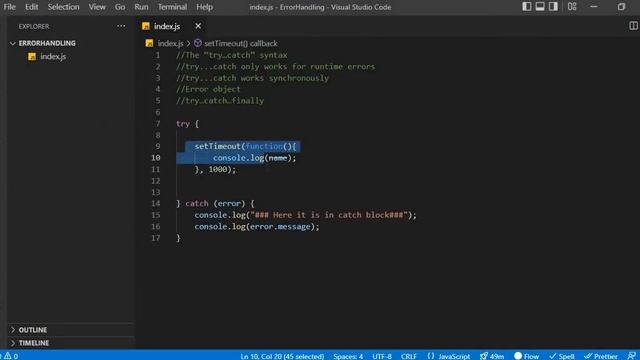Open feedback icon at status bar end

(x=631, y=356)
